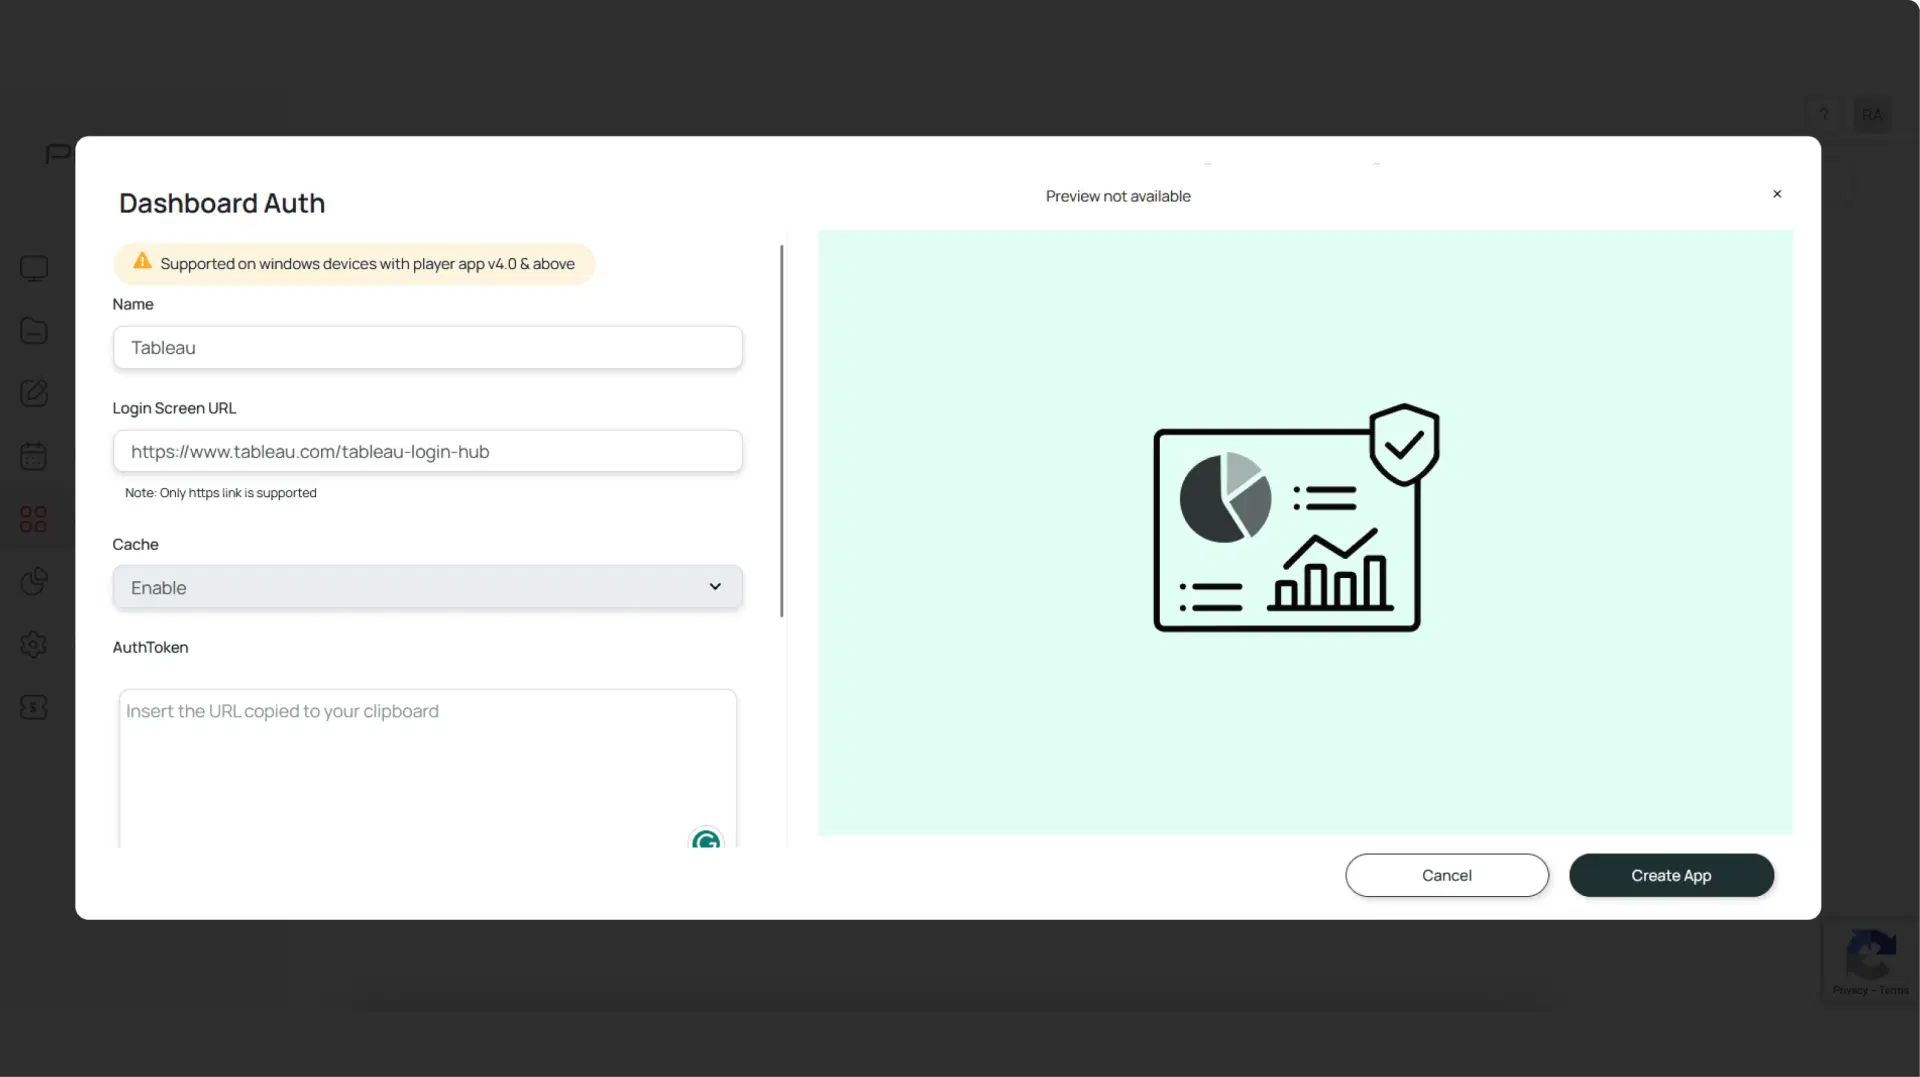Open the Cache Enable dropdown
Image resolution: width=1920 pixels, height=1077 pixels.
click(427, 587)
